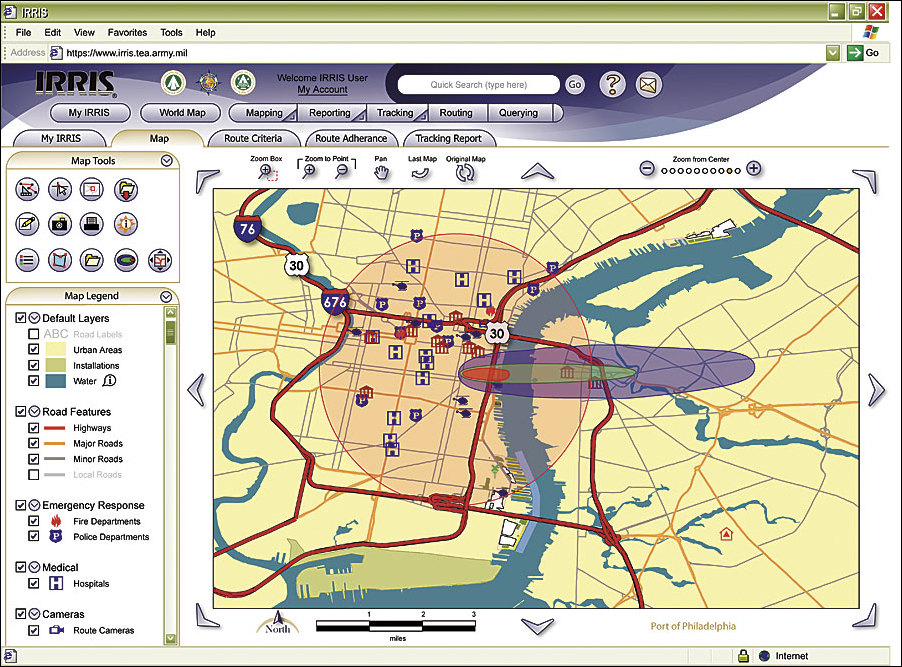This screenshot has width=902, height=667.
Task: Click the Water layer info icon
Action: click(x=109, y=380)
